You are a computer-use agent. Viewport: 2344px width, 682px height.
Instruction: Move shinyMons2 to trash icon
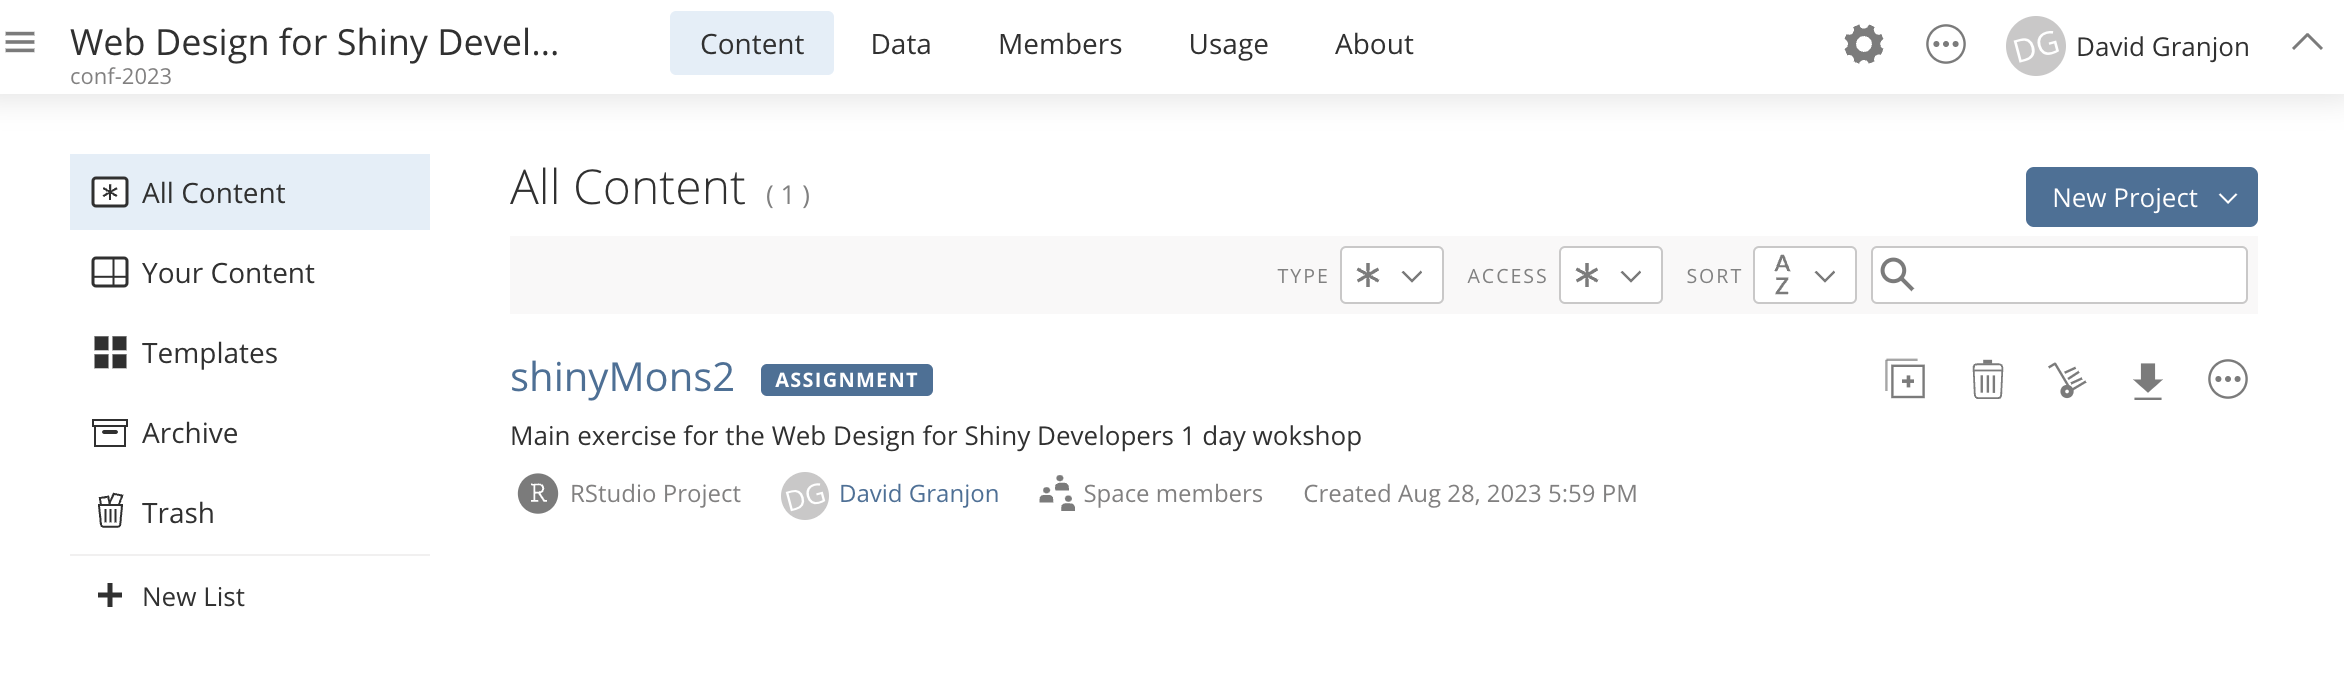(1987, 379)
